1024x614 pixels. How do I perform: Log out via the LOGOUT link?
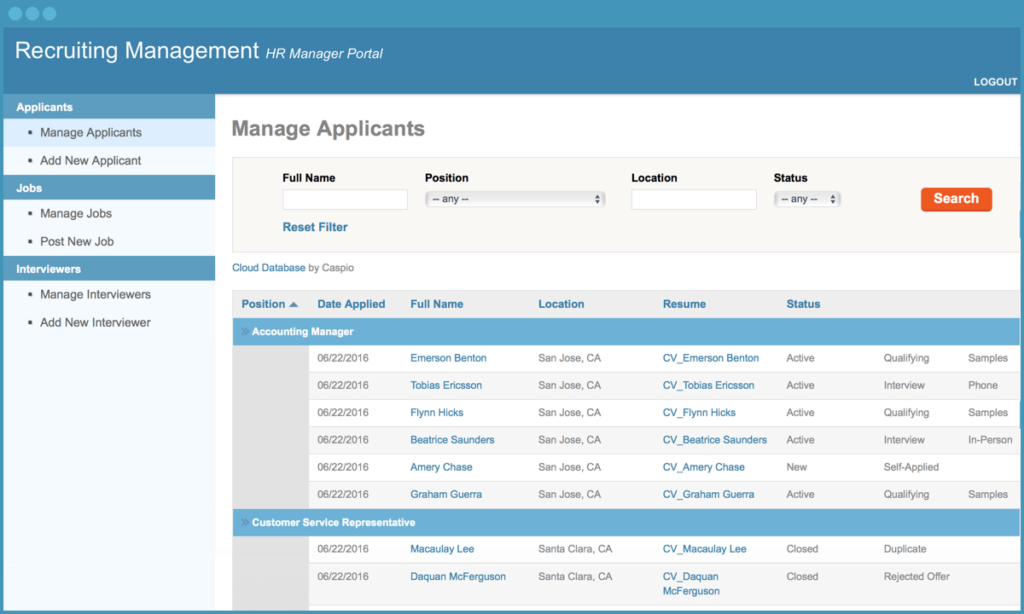[x=995, y=82]
